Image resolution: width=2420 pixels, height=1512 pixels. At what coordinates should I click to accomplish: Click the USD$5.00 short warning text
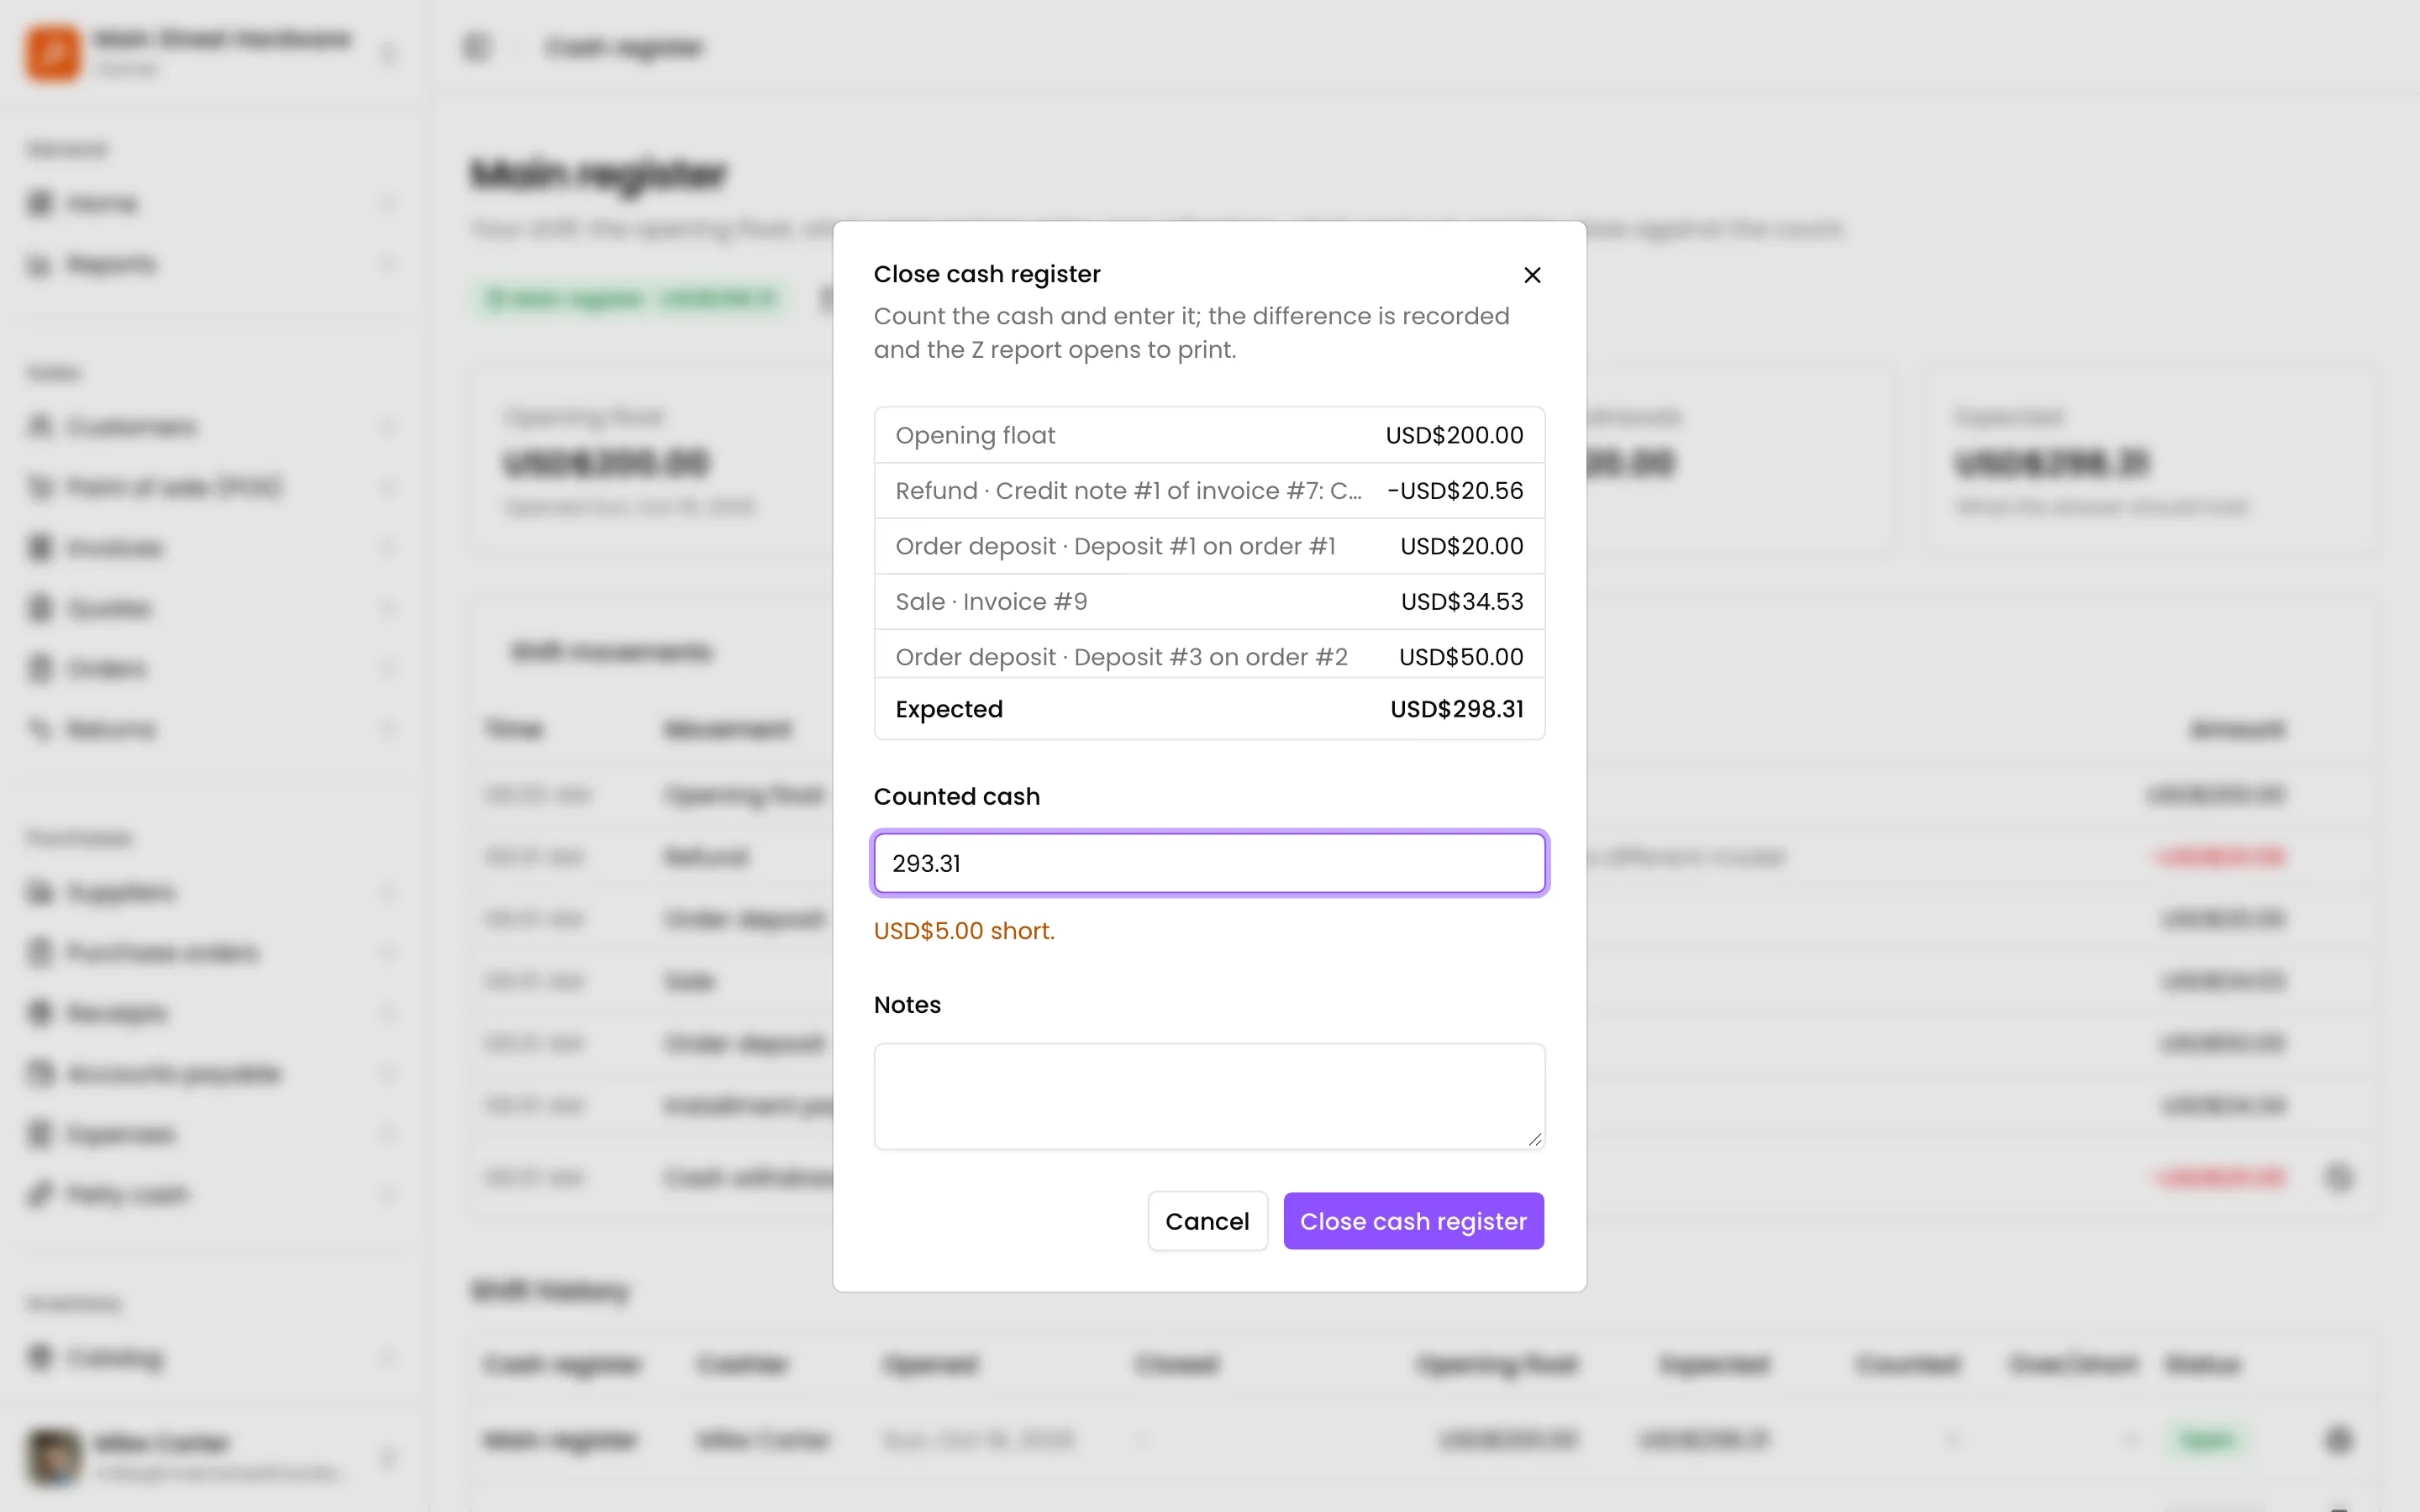tap(964, 931)
